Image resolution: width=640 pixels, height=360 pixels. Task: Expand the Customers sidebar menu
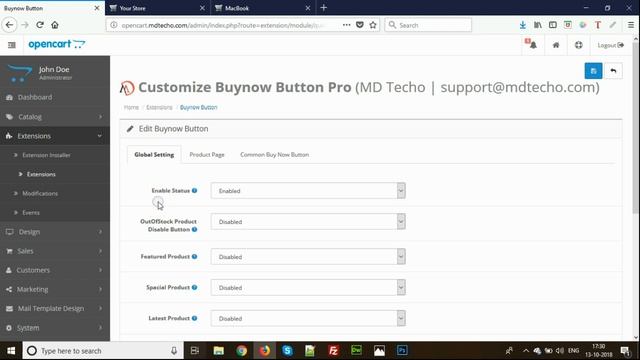coord(55,270)
